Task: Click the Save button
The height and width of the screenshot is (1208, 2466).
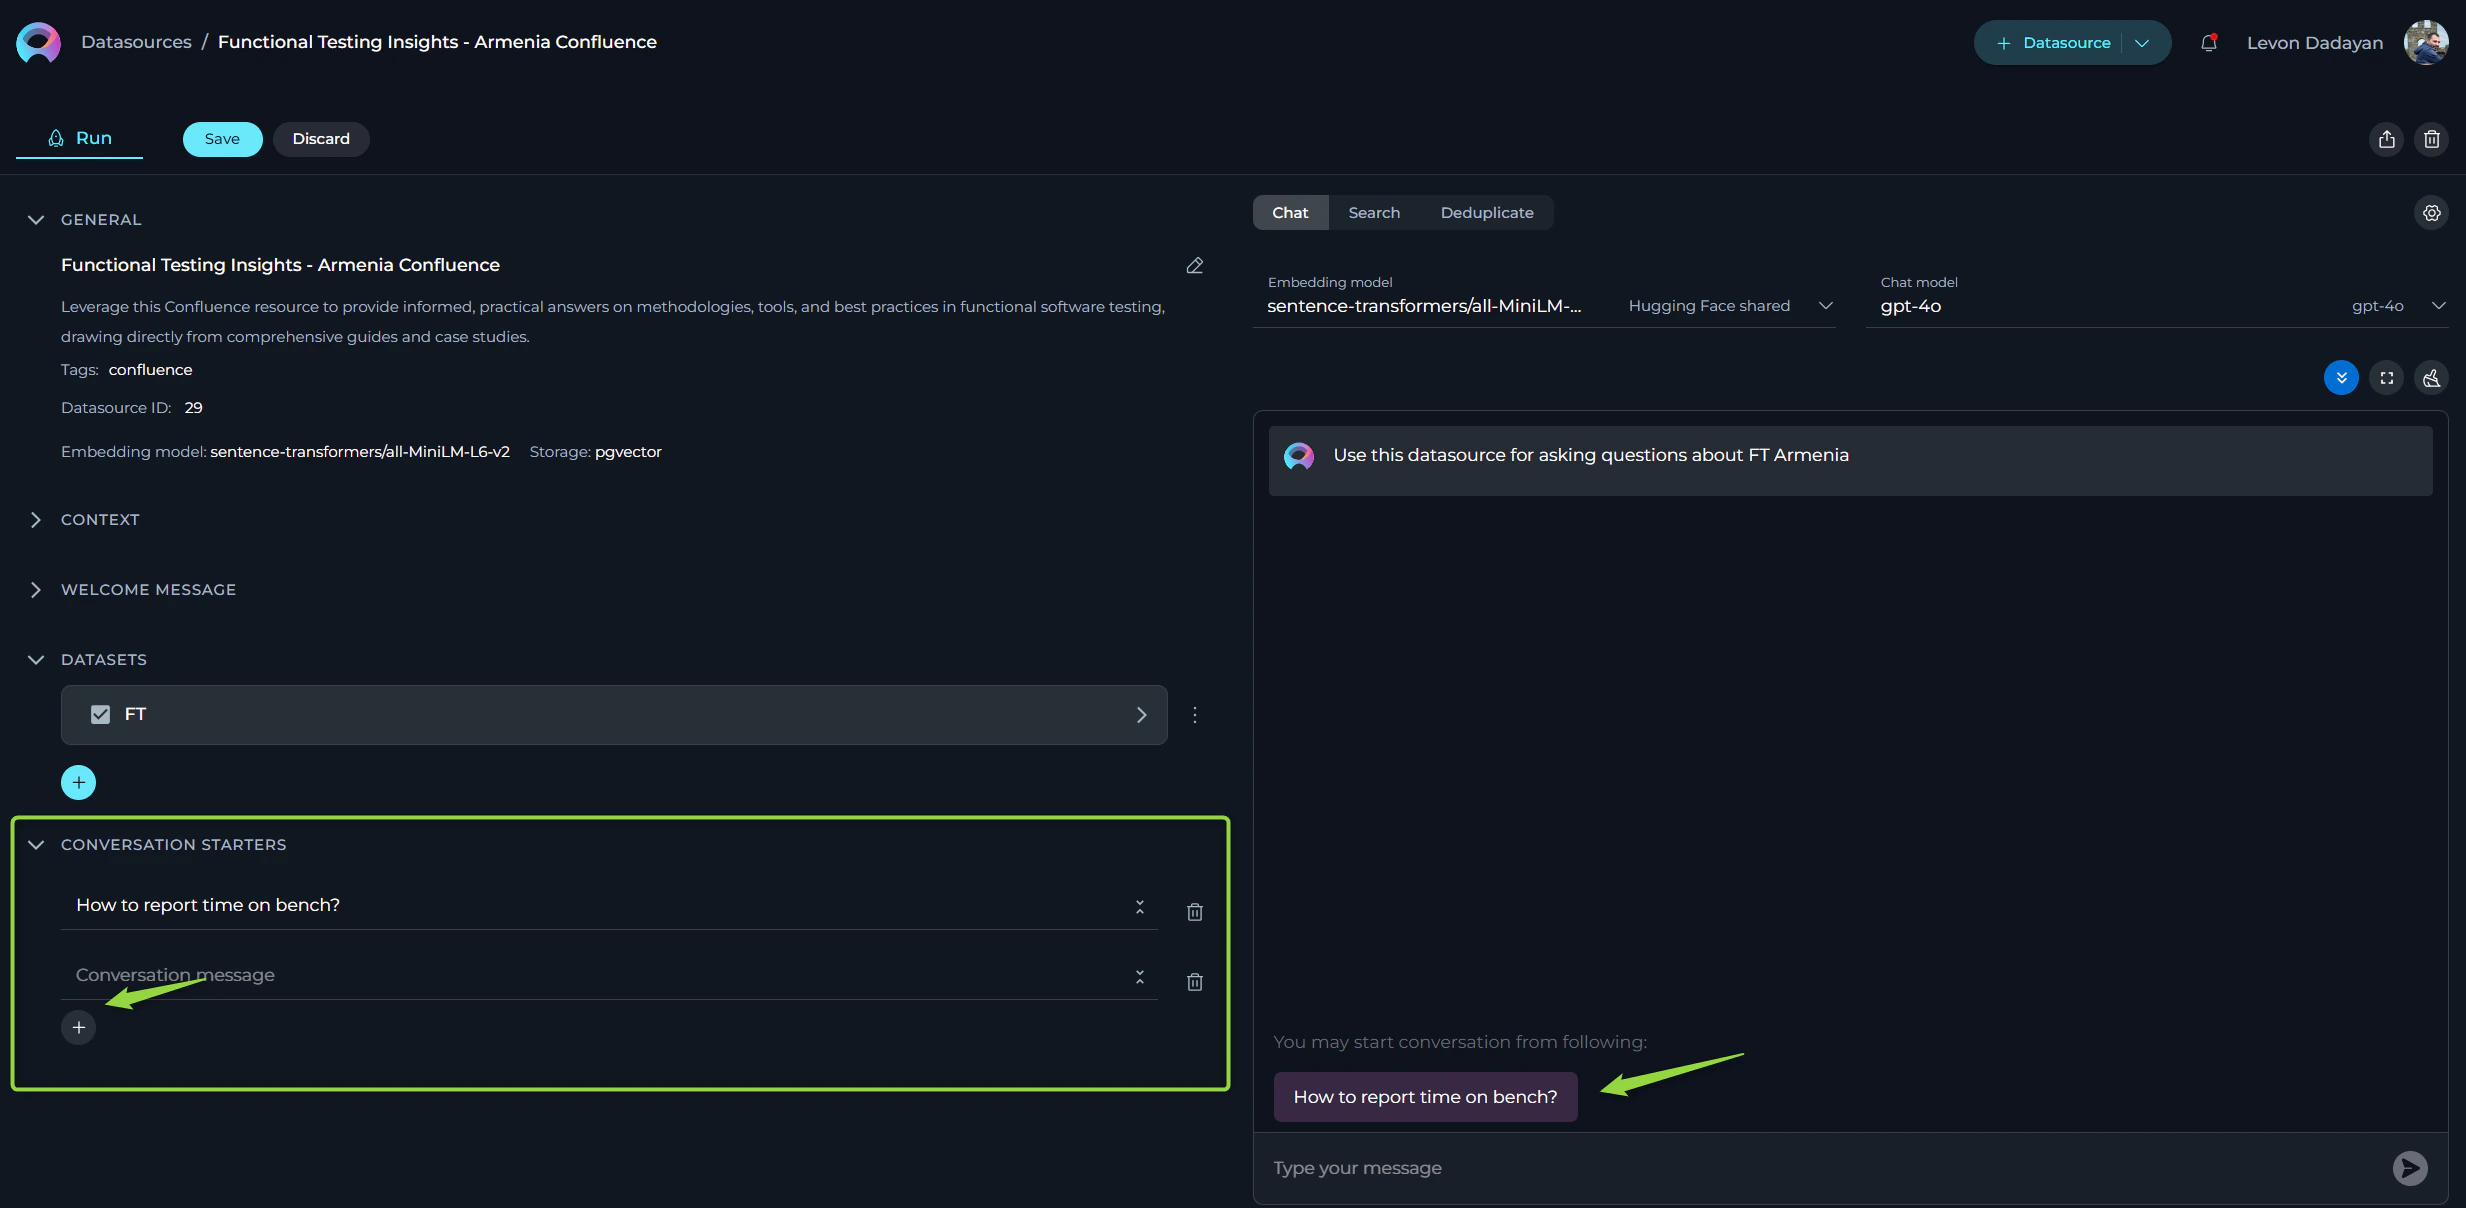Action: 222,139
